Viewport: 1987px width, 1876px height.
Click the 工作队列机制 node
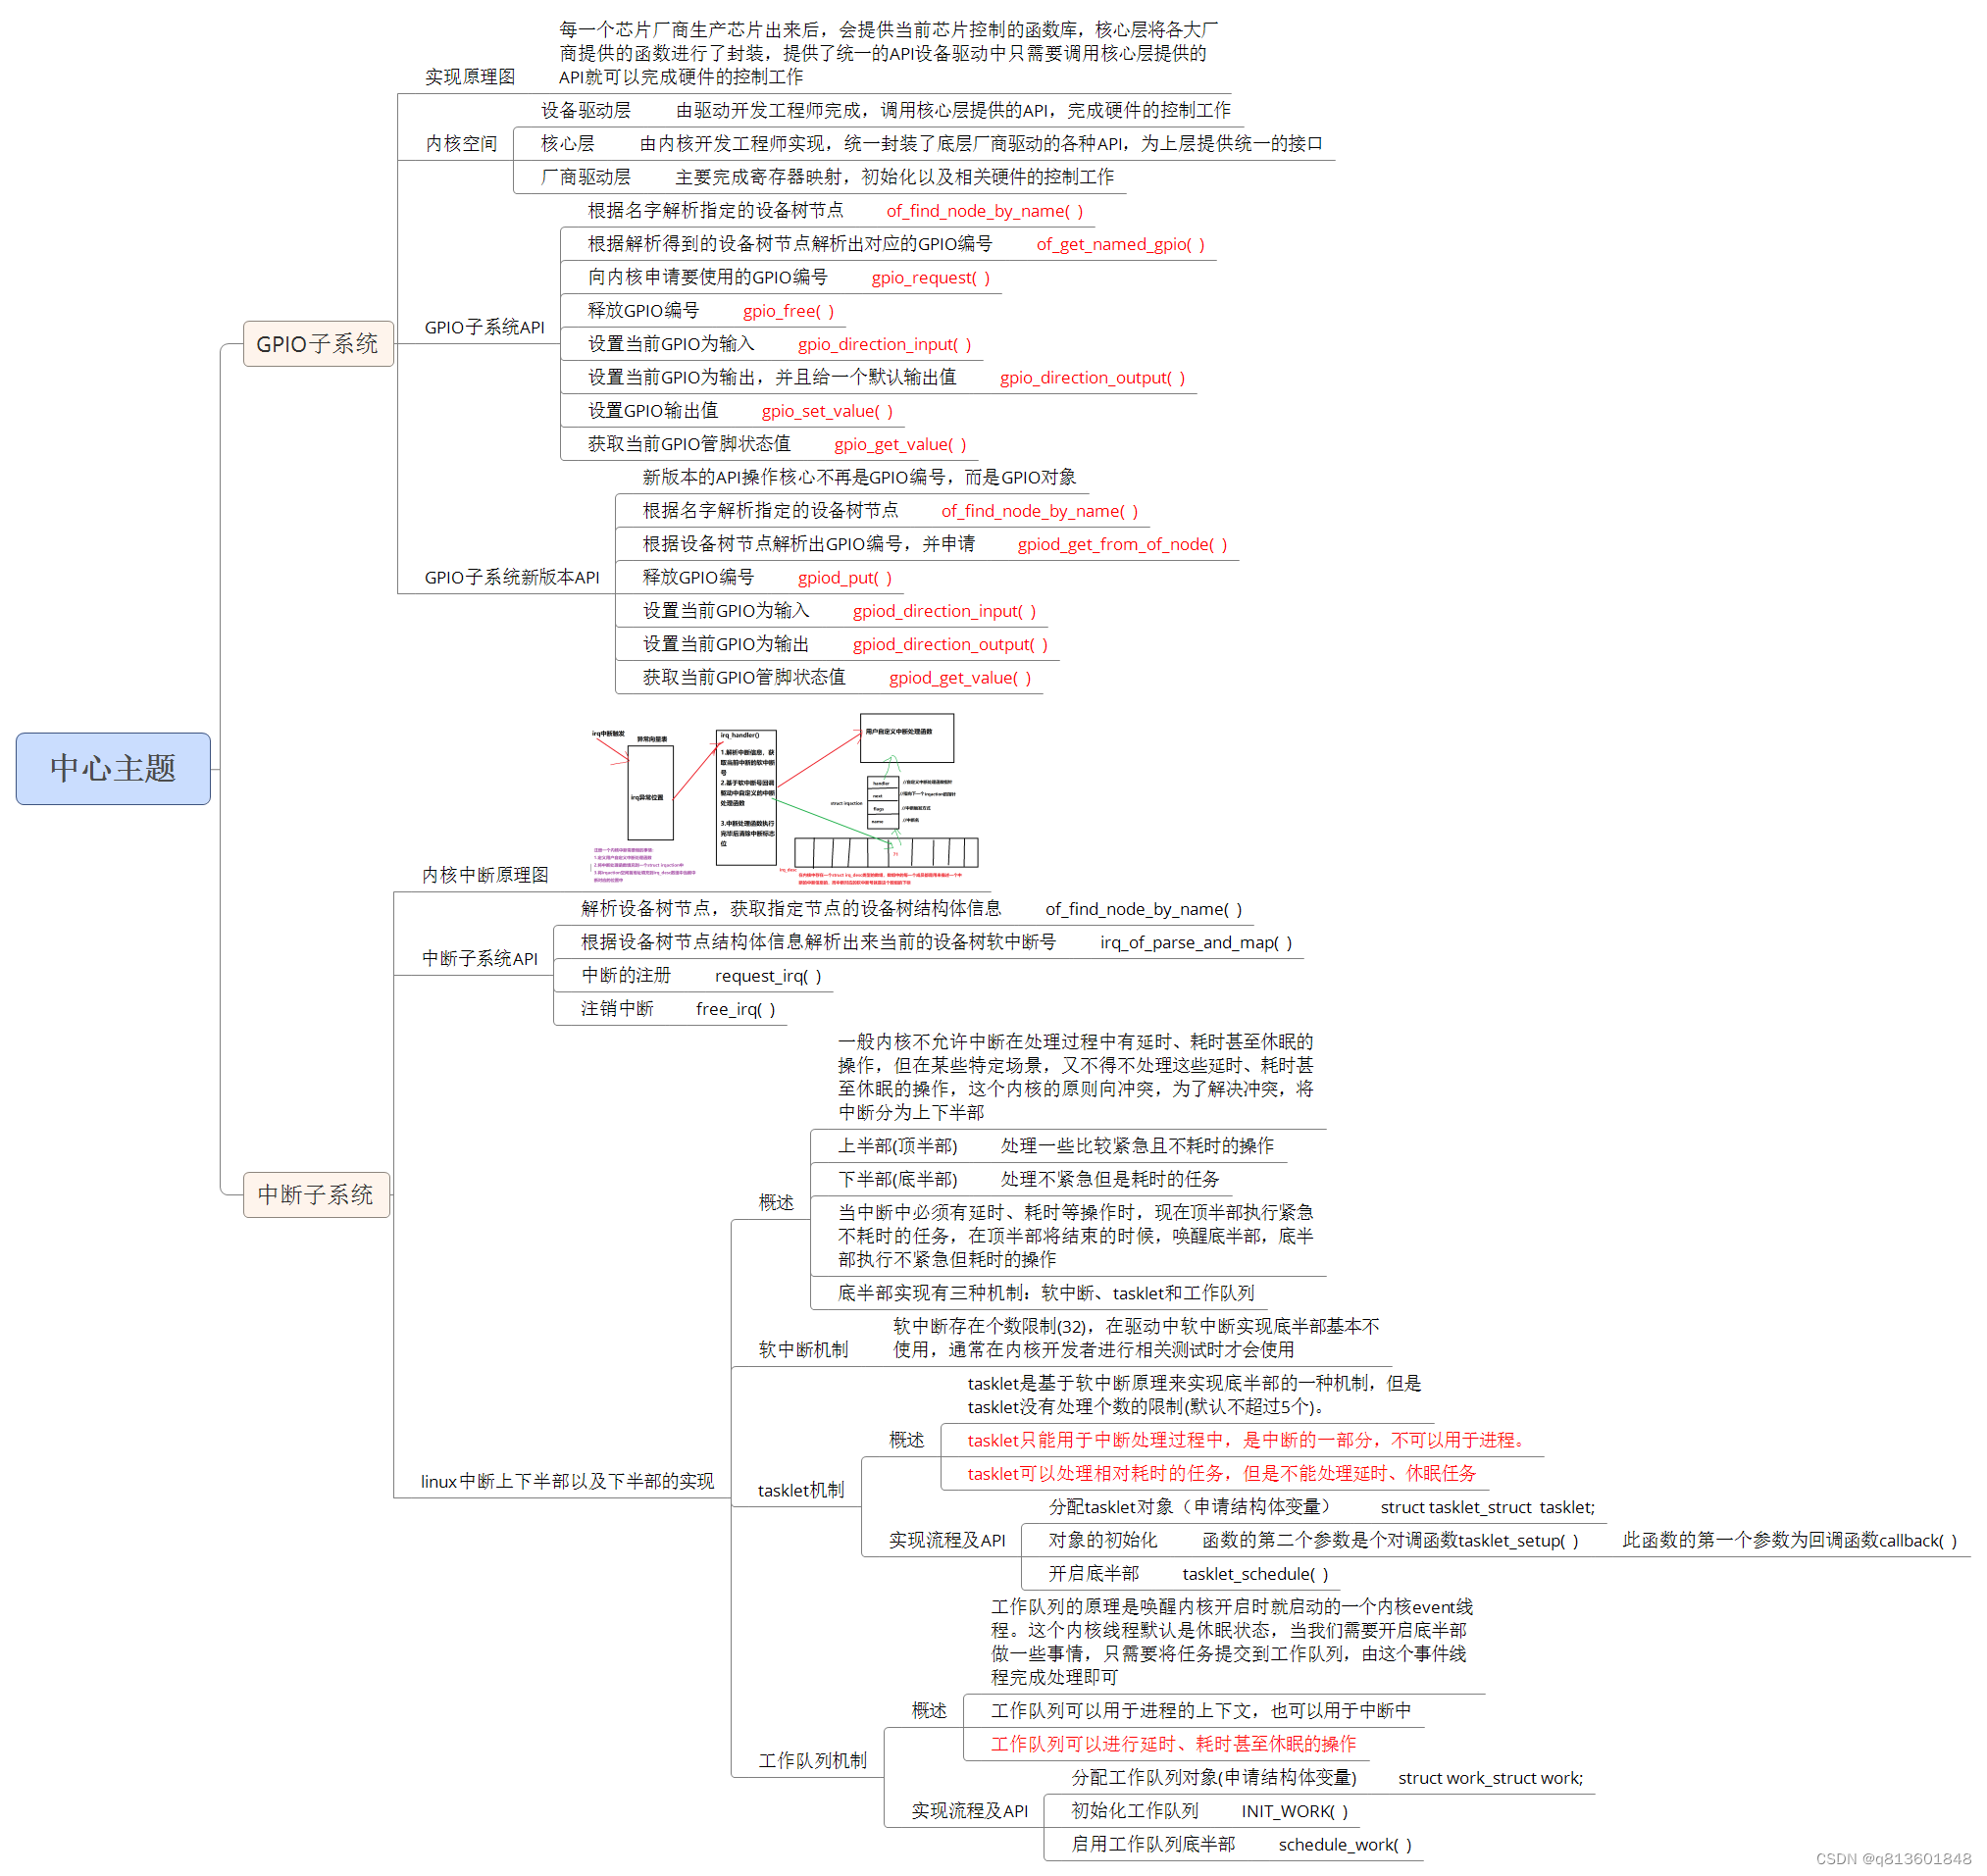pyautogui.click(x=812, y=1760)
